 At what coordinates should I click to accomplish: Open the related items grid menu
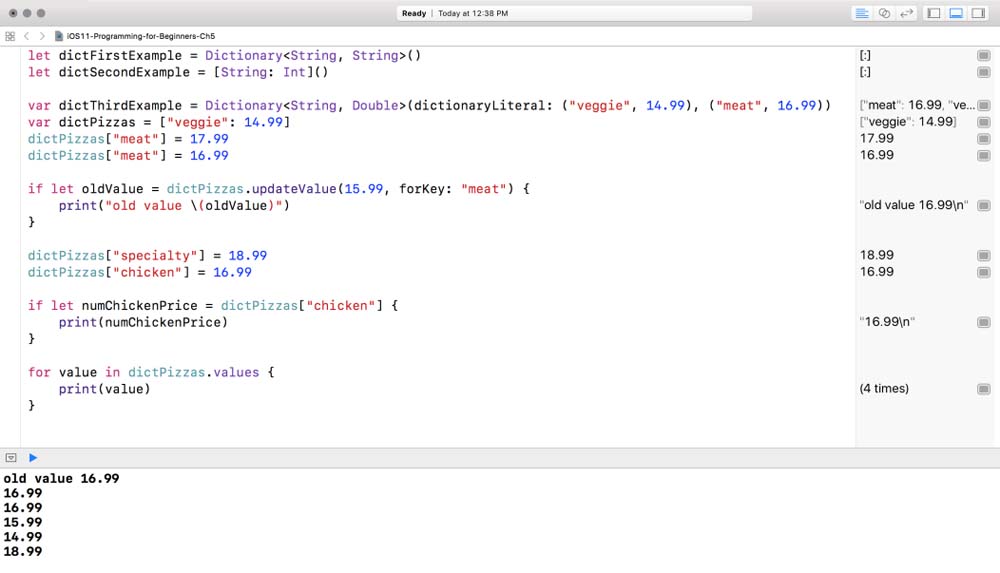tap(10, 35)
